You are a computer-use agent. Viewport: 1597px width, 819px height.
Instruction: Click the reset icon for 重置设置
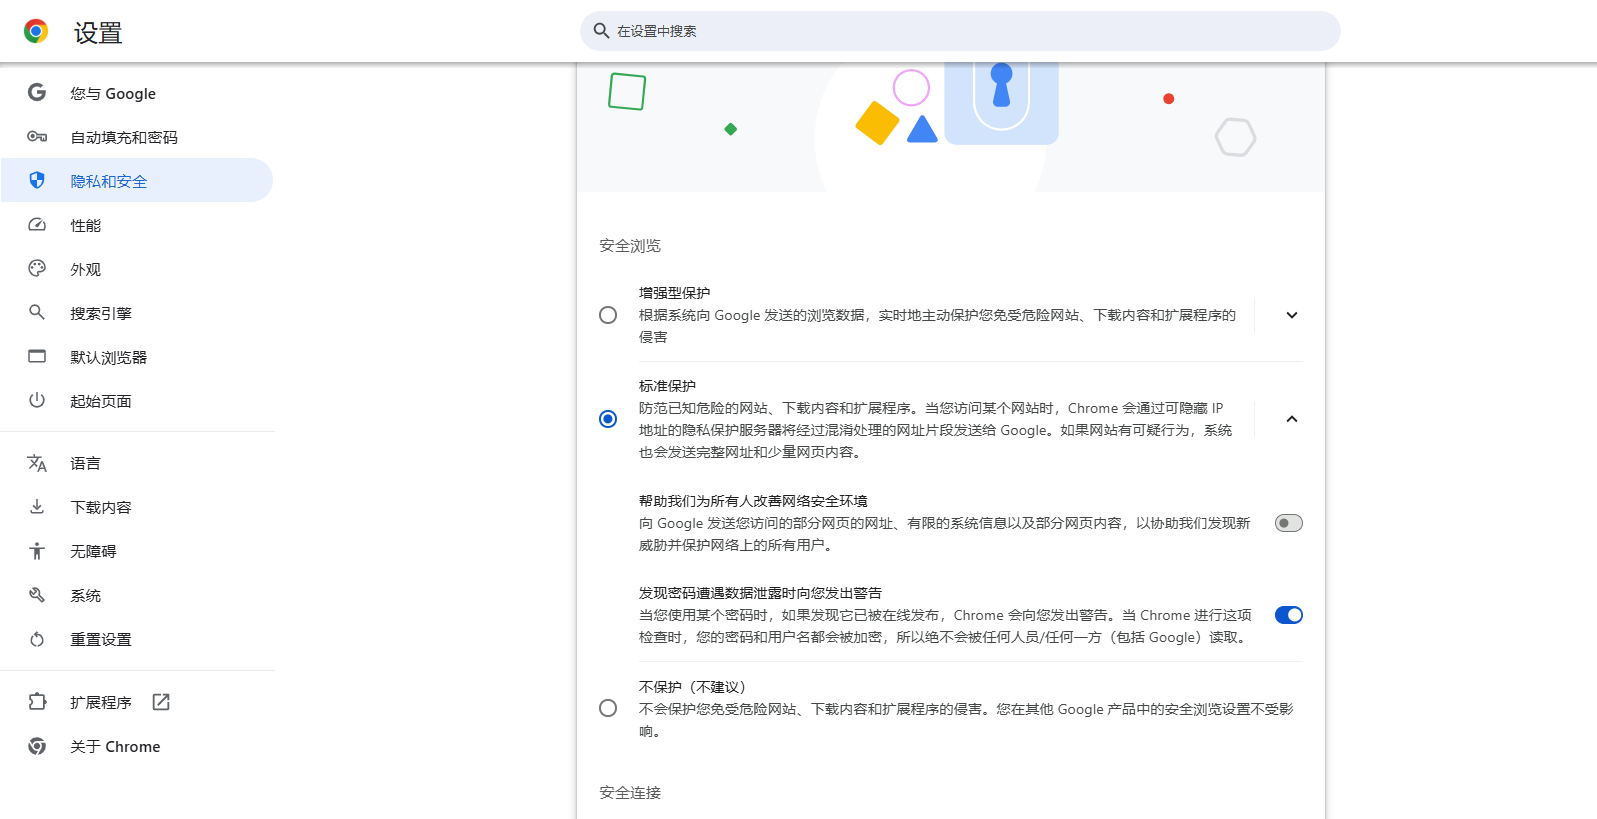pos(37,639)
